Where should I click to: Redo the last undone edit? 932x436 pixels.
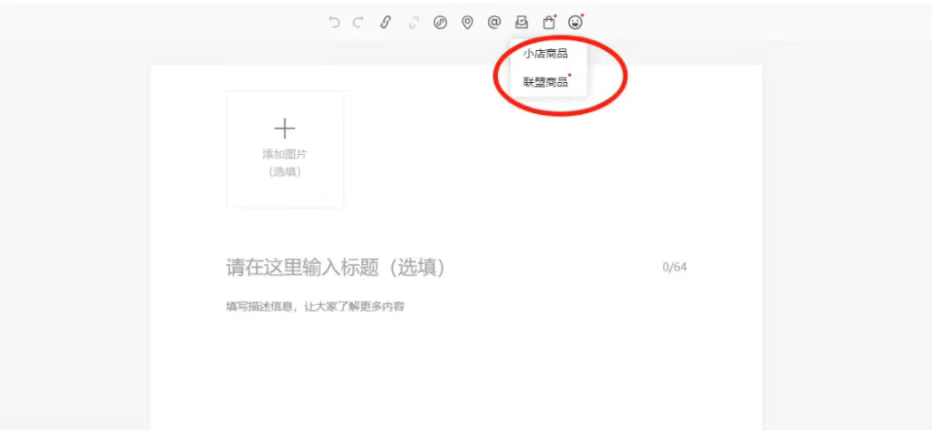tap(358, 22)
